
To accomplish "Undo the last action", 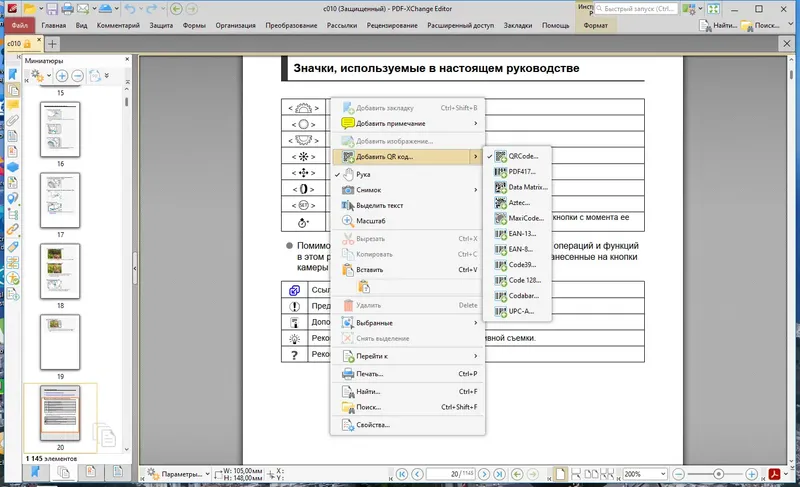I will [x=130, y=8].
